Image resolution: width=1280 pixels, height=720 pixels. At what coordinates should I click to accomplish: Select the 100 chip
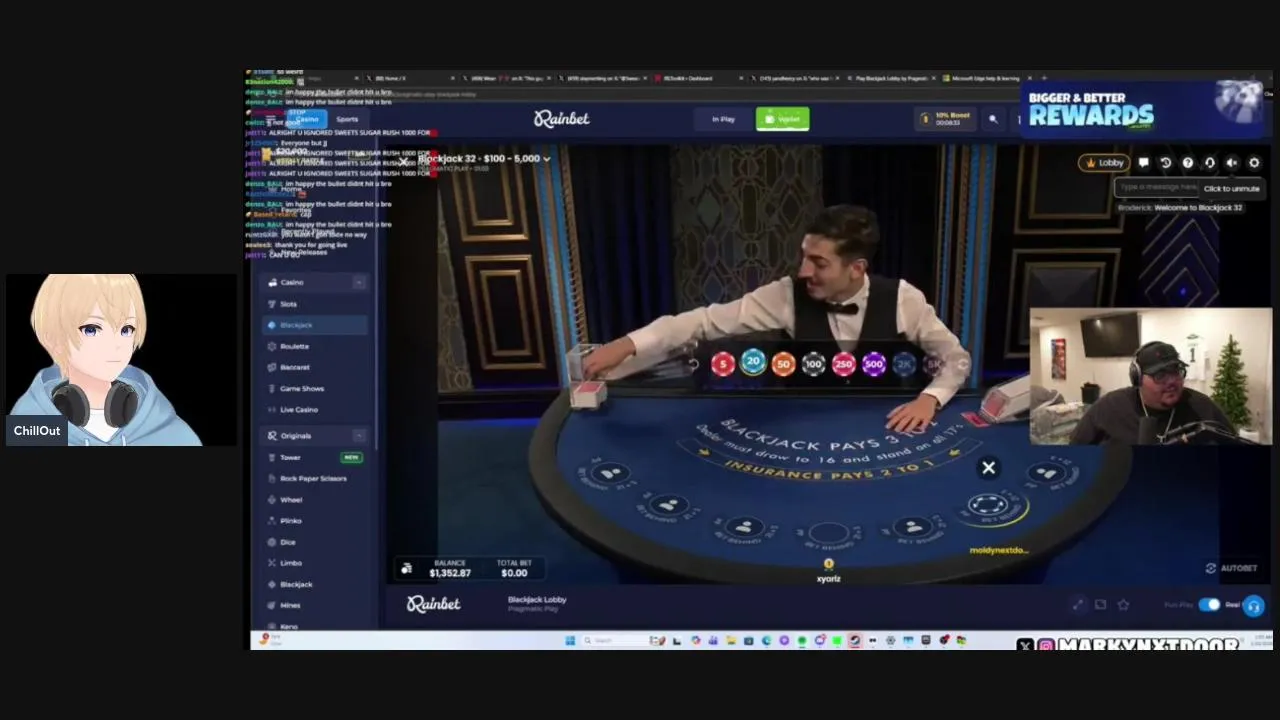(813, 365)
